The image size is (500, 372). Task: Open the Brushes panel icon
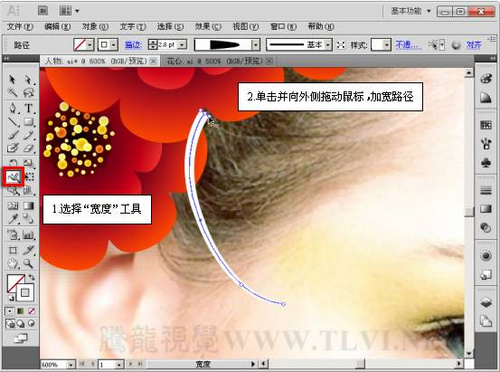coord(486,144)
